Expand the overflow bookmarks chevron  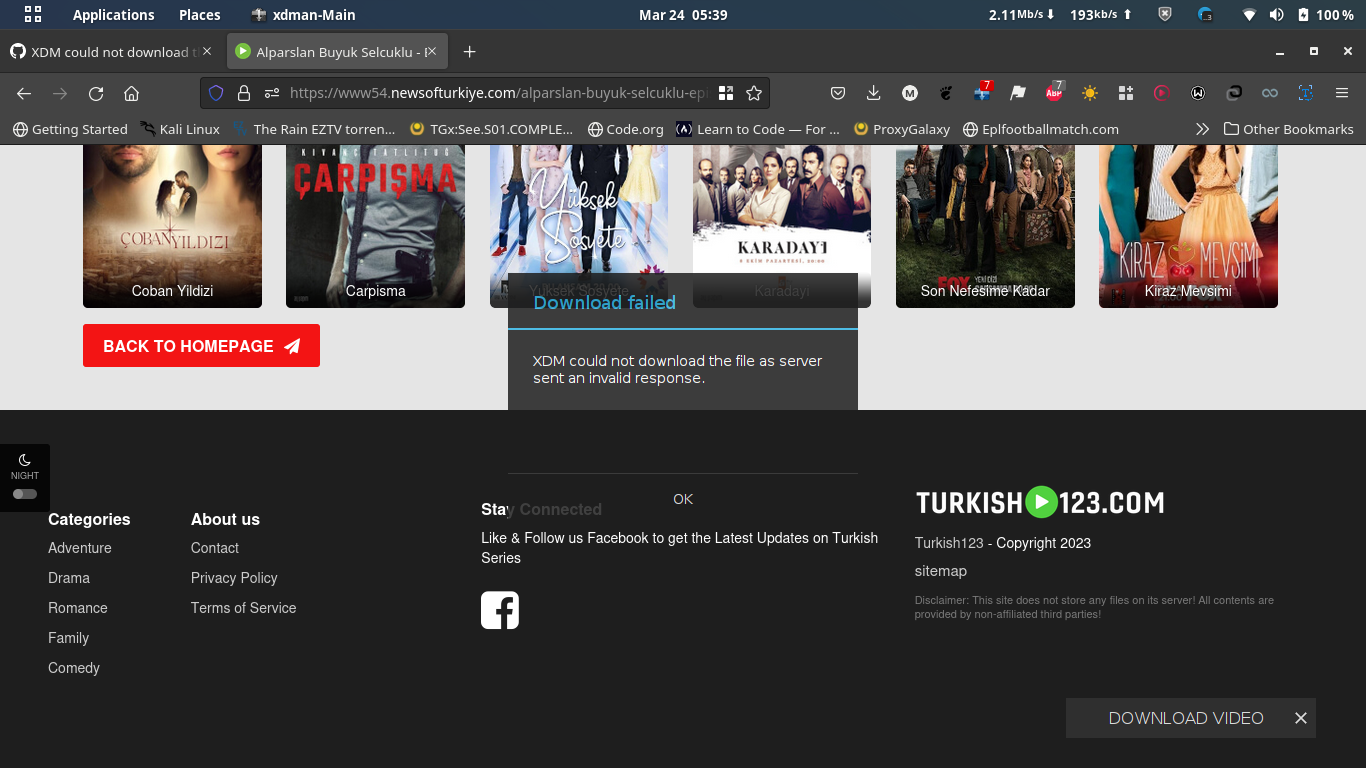pyautogui.click(x=1202, y=129)
